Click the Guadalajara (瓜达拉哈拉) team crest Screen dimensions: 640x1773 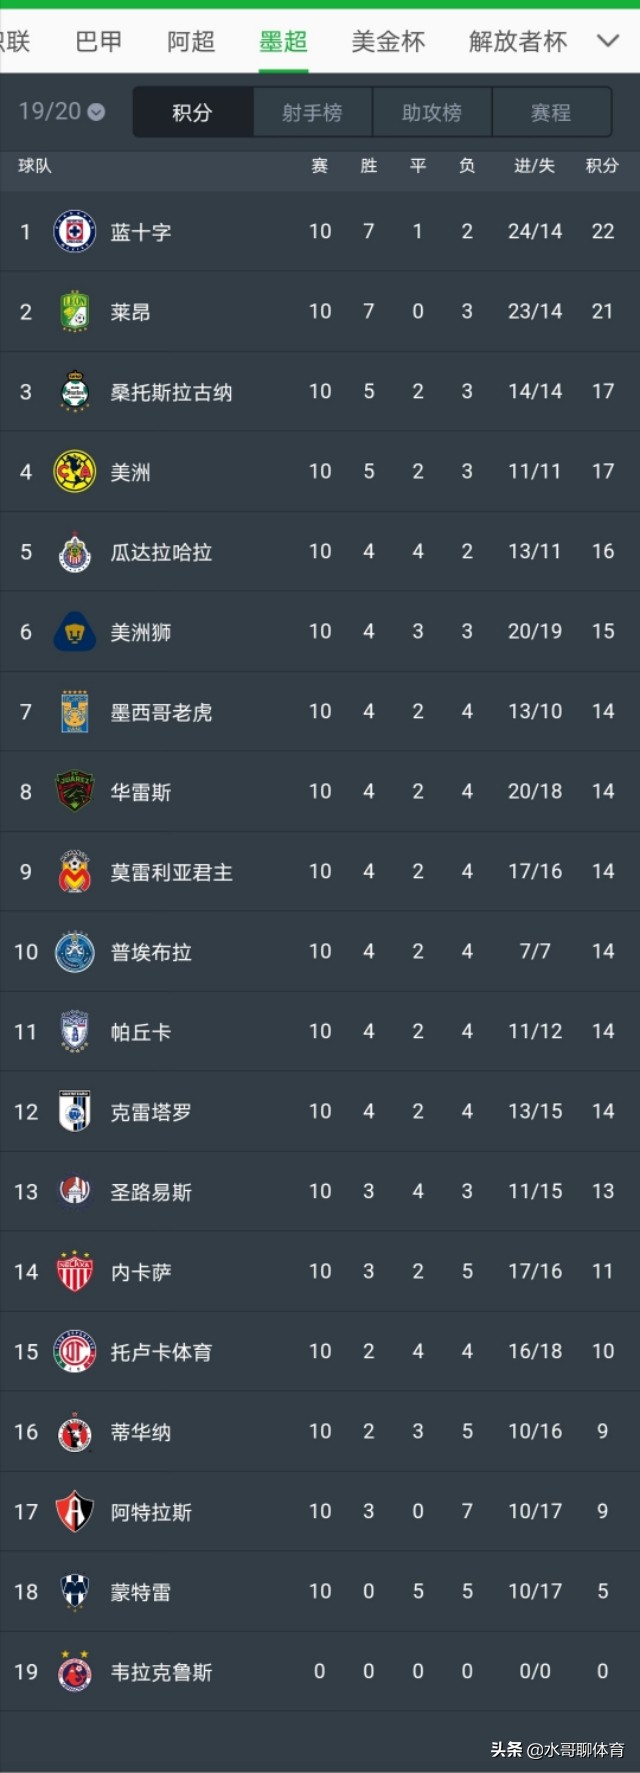coord(74,551)
